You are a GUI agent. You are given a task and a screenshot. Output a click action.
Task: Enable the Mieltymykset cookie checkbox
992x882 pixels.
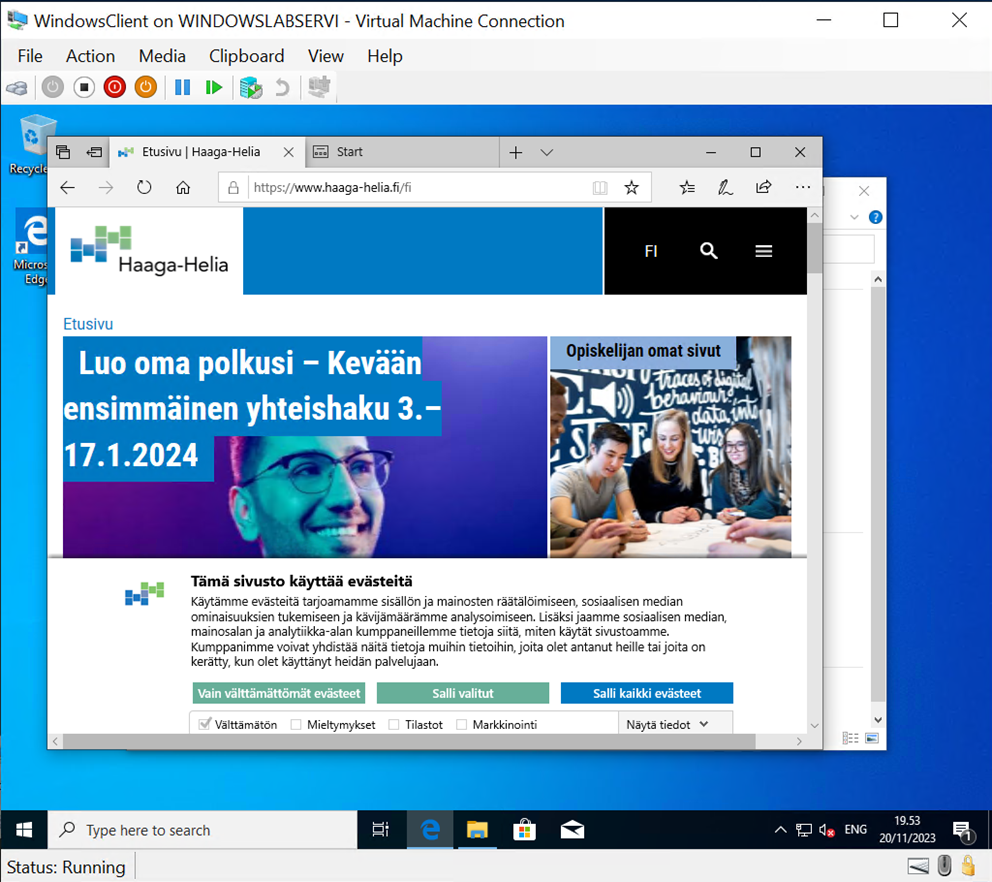click(x=296, y=725)
